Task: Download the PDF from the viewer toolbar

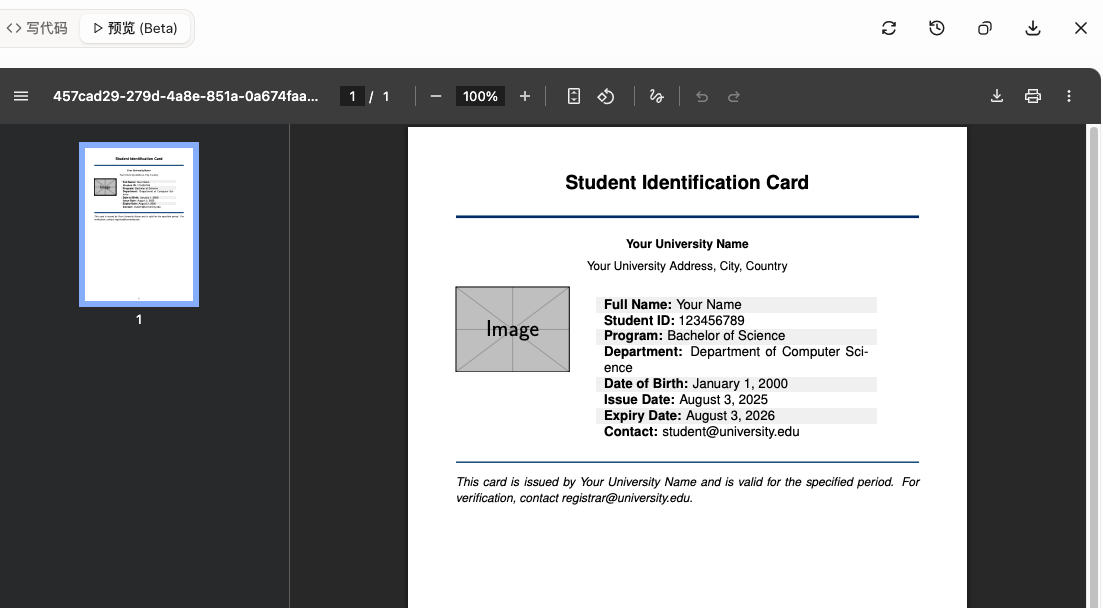Action: [x=997, y=96]
